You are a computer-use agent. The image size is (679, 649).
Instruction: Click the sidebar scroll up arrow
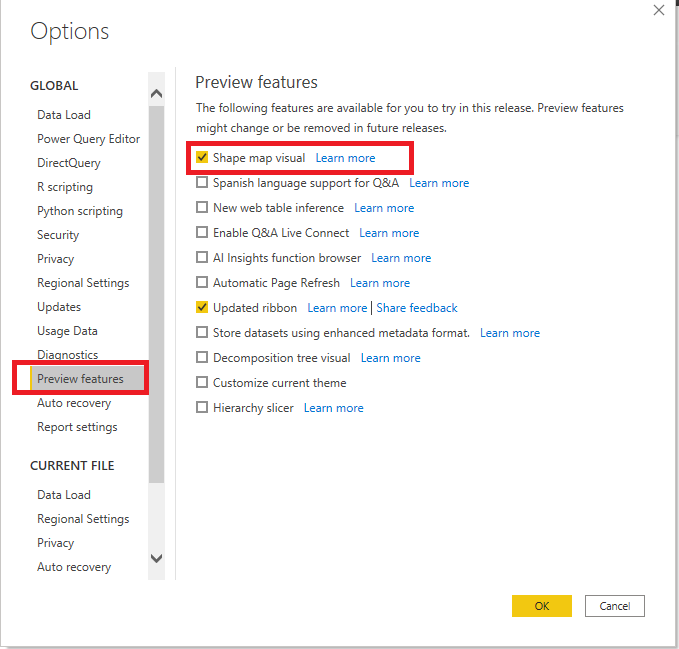pos(156,93)
